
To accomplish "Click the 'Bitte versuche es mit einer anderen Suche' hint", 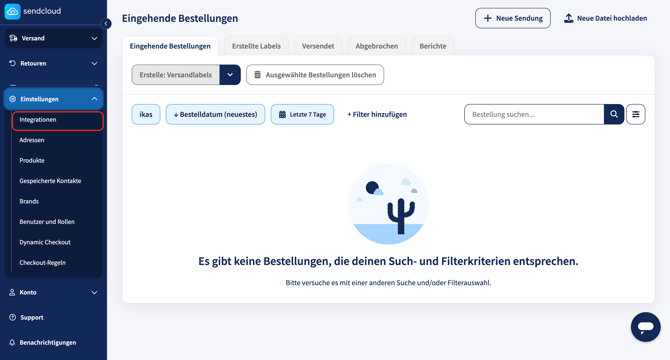I will point(388,283).
